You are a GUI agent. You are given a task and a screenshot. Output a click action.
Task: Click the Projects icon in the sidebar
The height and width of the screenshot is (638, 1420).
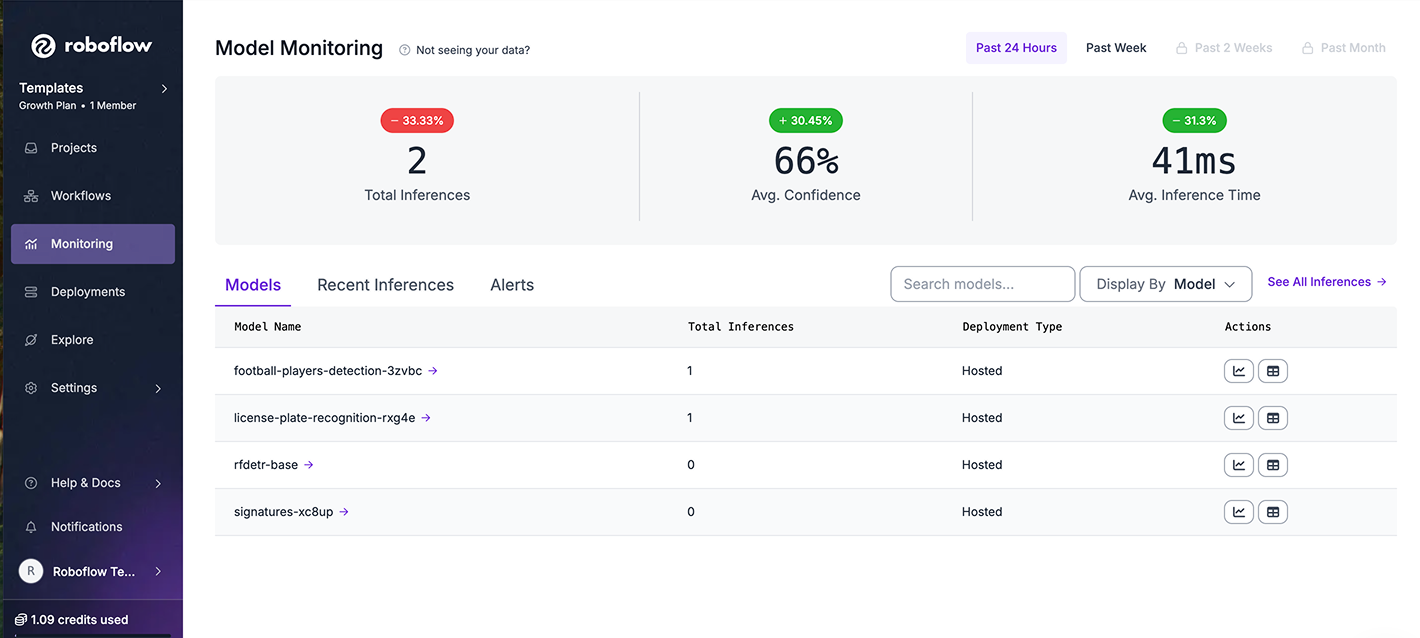point(31,148)
